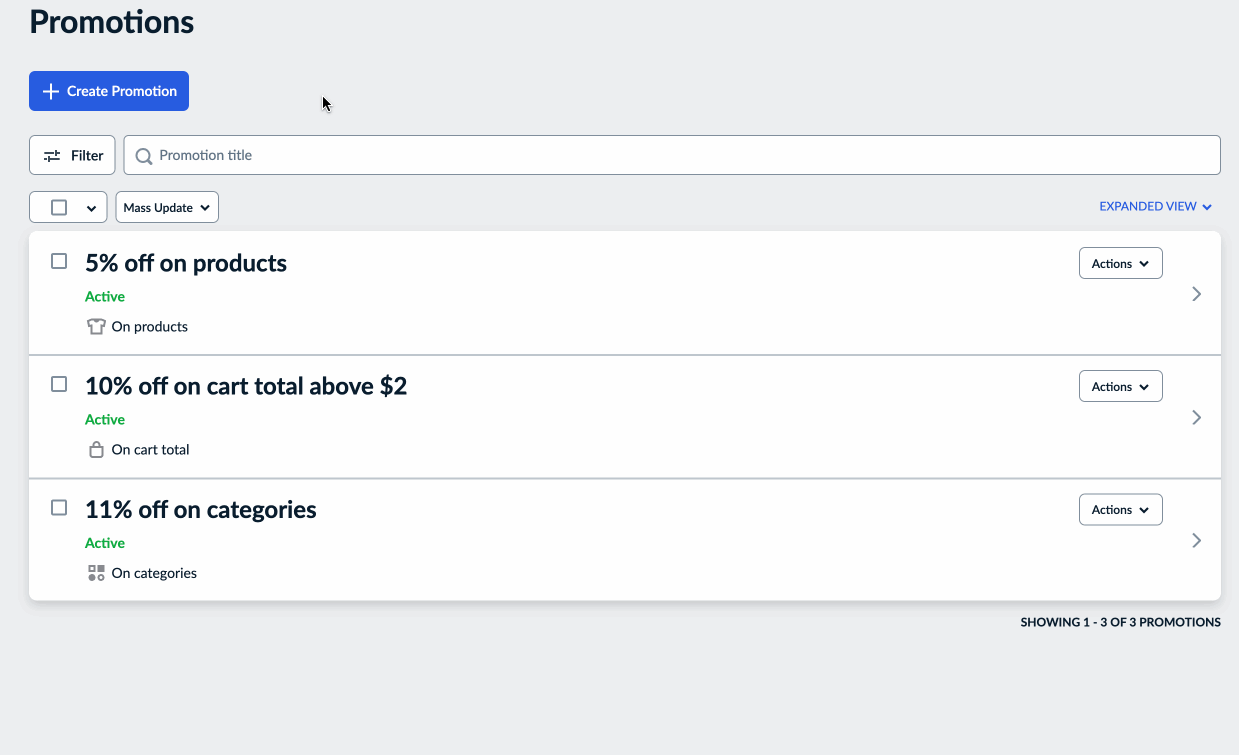Screen dimensions: 1239x755
Task: Open the Filter button
Action: pyautogui.click(x=72, y=156)
